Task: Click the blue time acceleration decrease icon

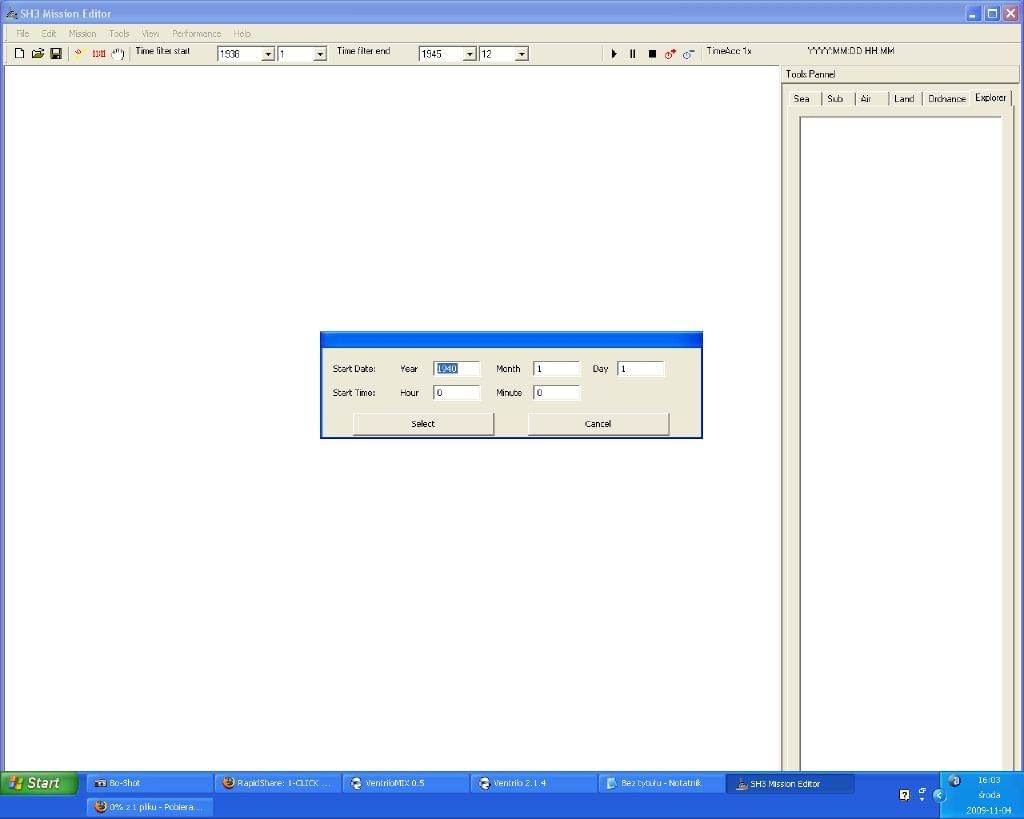Action: (x=688, y=54)
